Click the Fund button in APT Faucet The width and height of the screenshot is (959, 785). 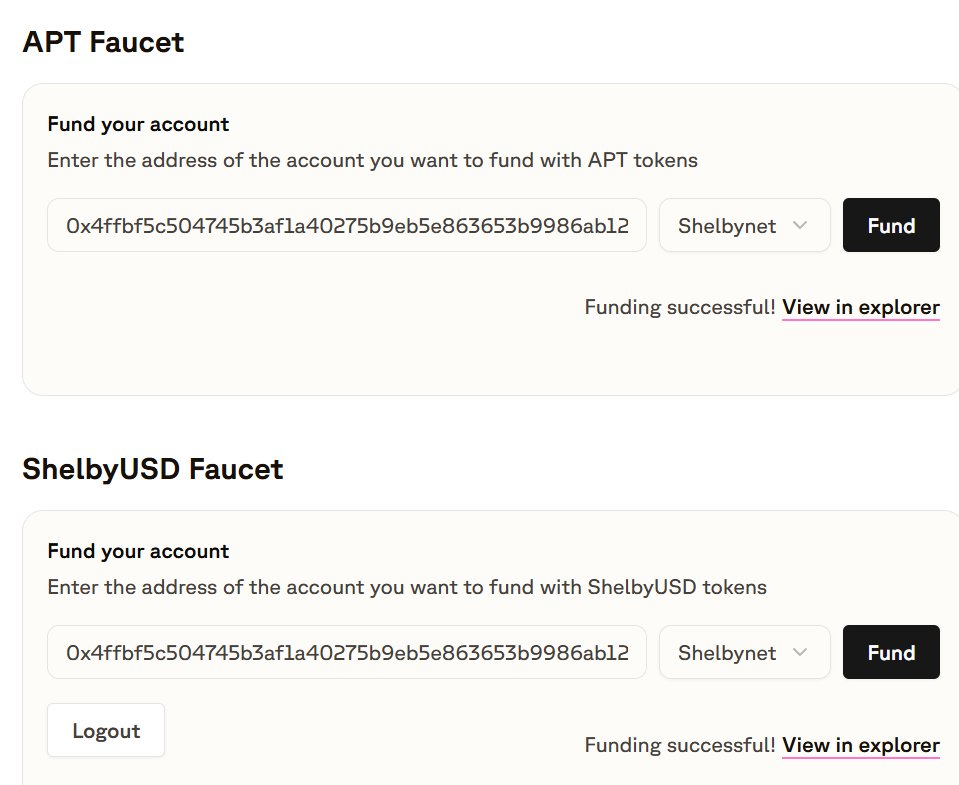click(891, 225)
